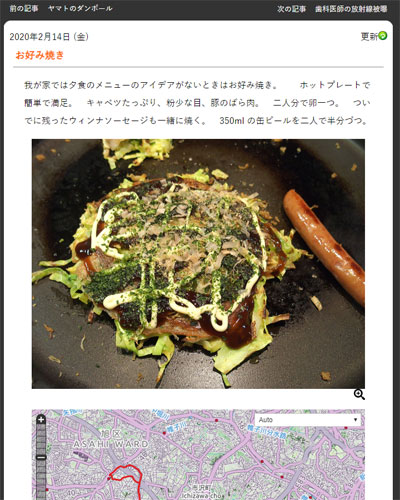Click the Ichizawa-cho label on the map
The image size is (400, 500).
point(202,496)
